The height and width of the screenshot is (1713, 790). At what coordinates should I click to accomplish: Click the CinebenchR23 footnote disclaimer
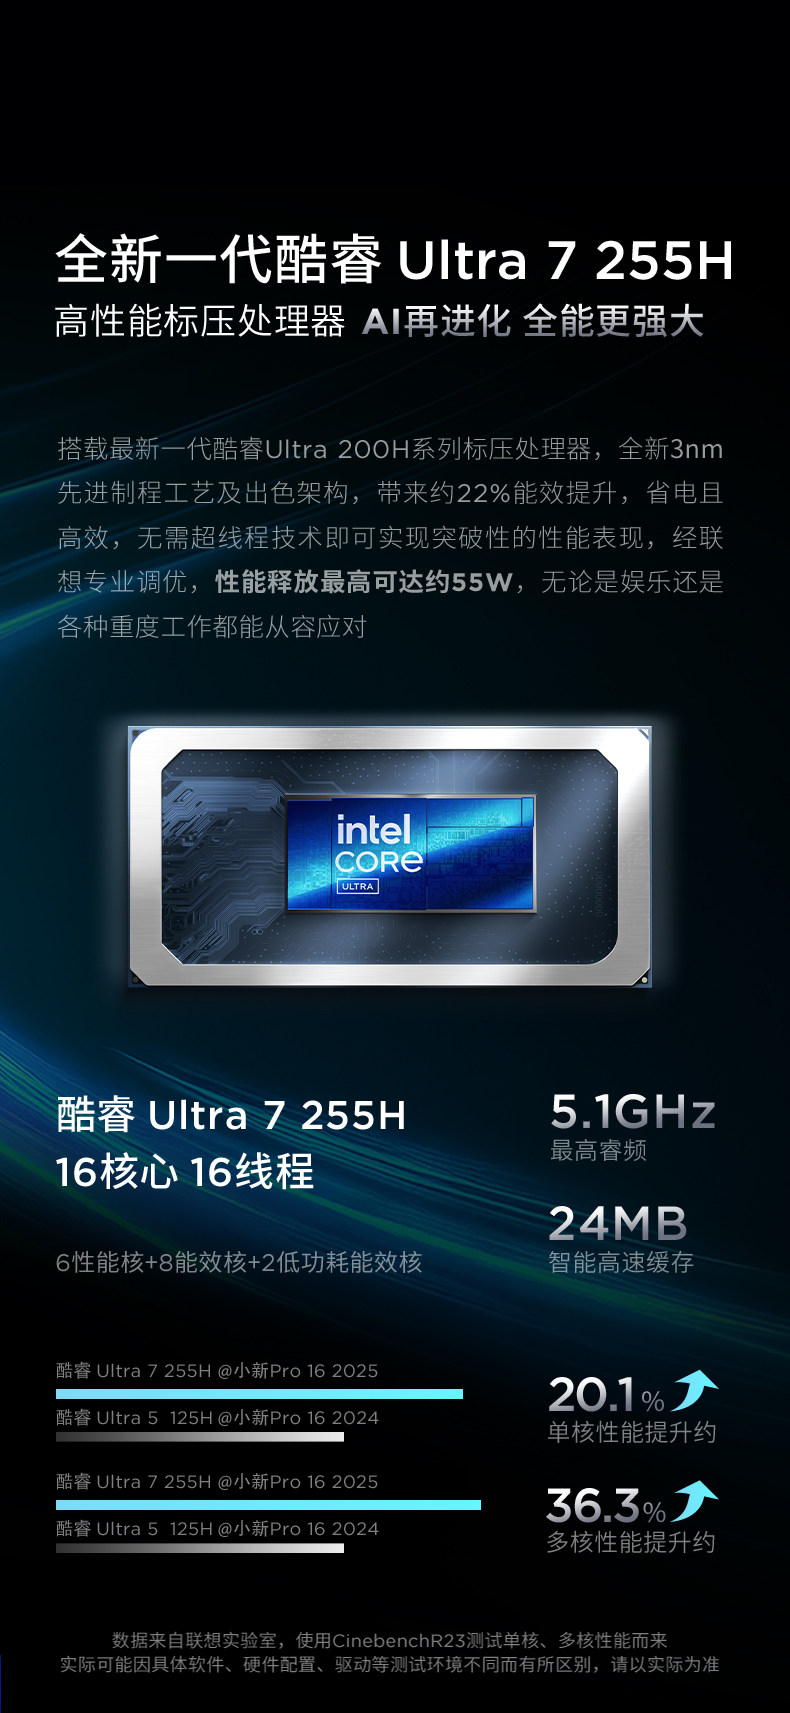[390, 1652]
